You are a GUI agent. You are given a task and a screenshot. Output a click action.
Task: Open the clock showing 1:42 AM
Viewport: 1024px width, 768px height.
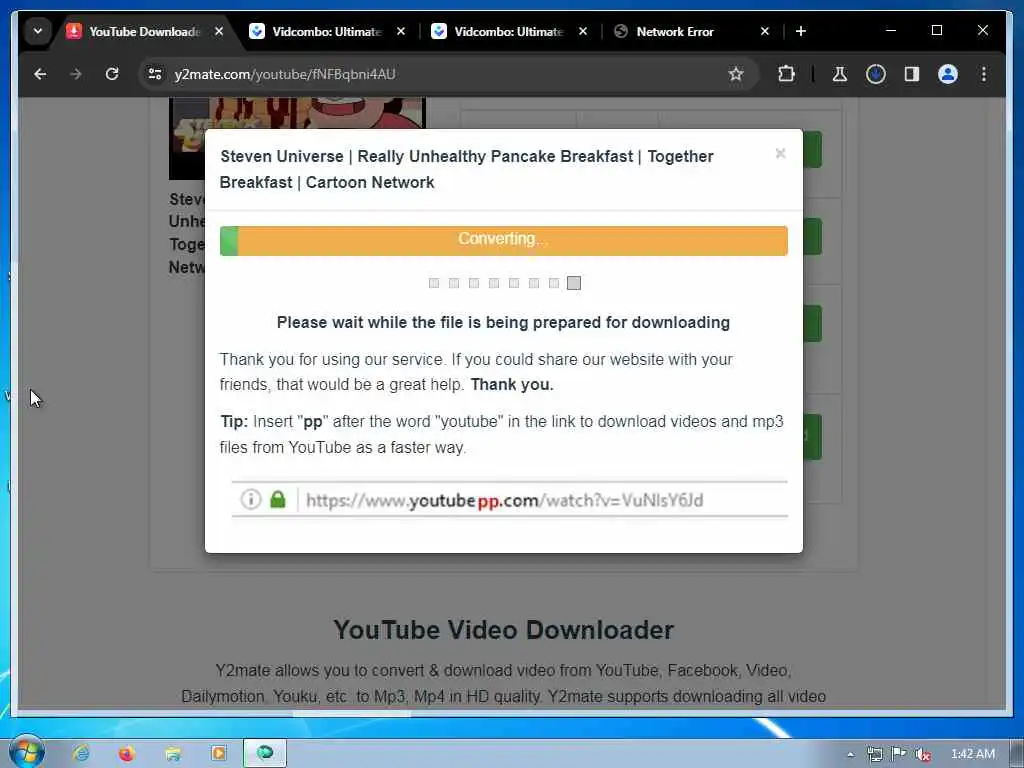(972, 754)
